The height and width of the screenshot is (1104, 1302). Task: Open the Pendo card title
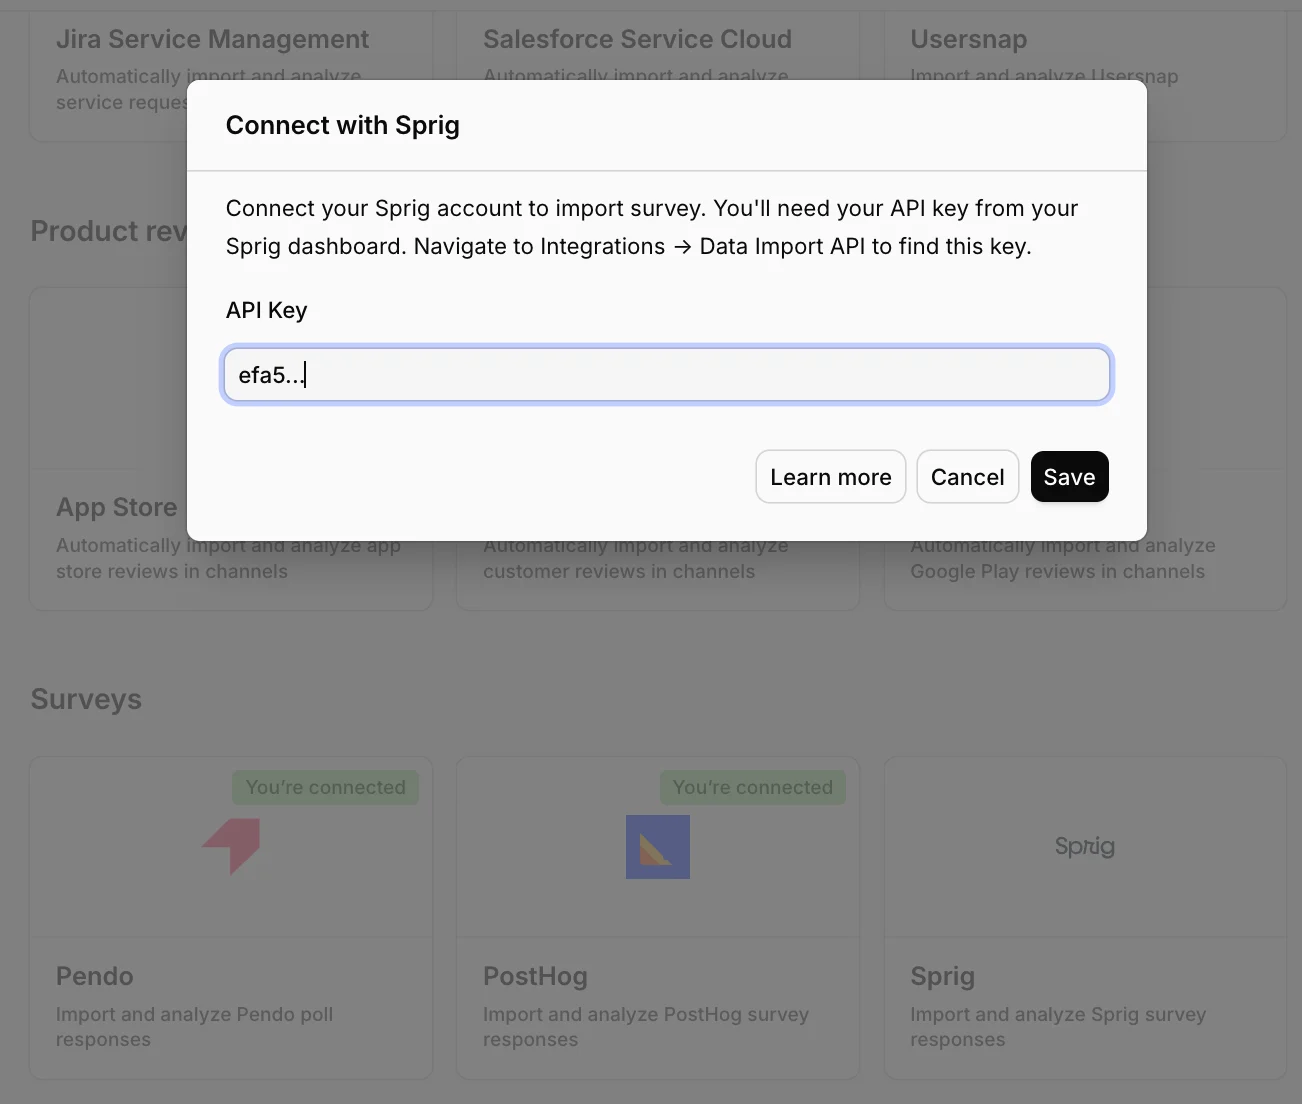95,976
